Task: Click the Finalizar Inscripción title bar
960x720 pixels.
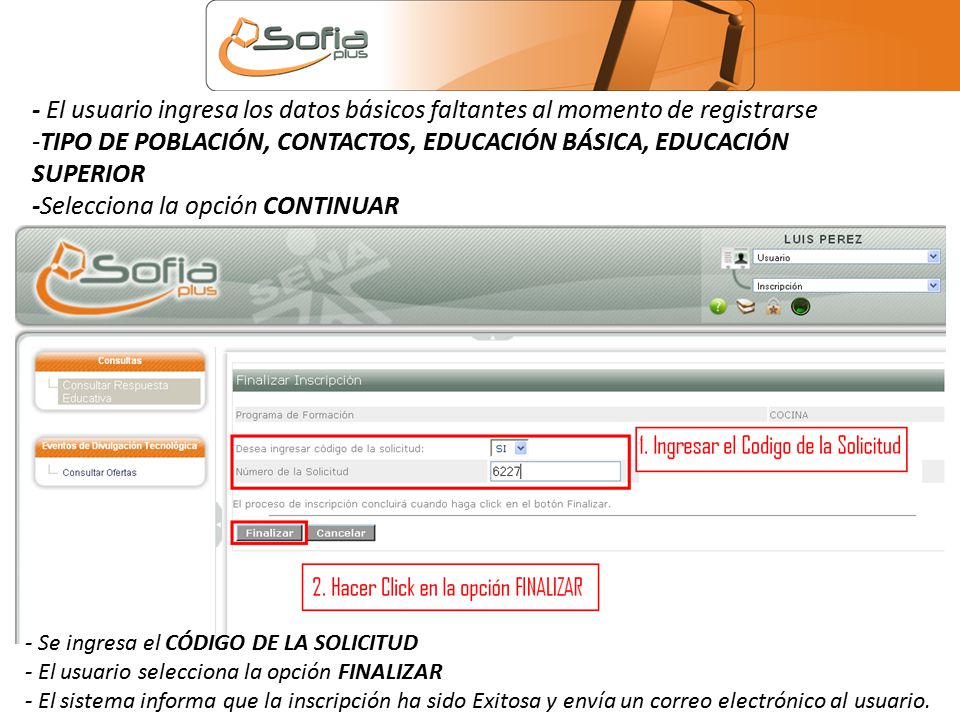Action: point(588,380)
